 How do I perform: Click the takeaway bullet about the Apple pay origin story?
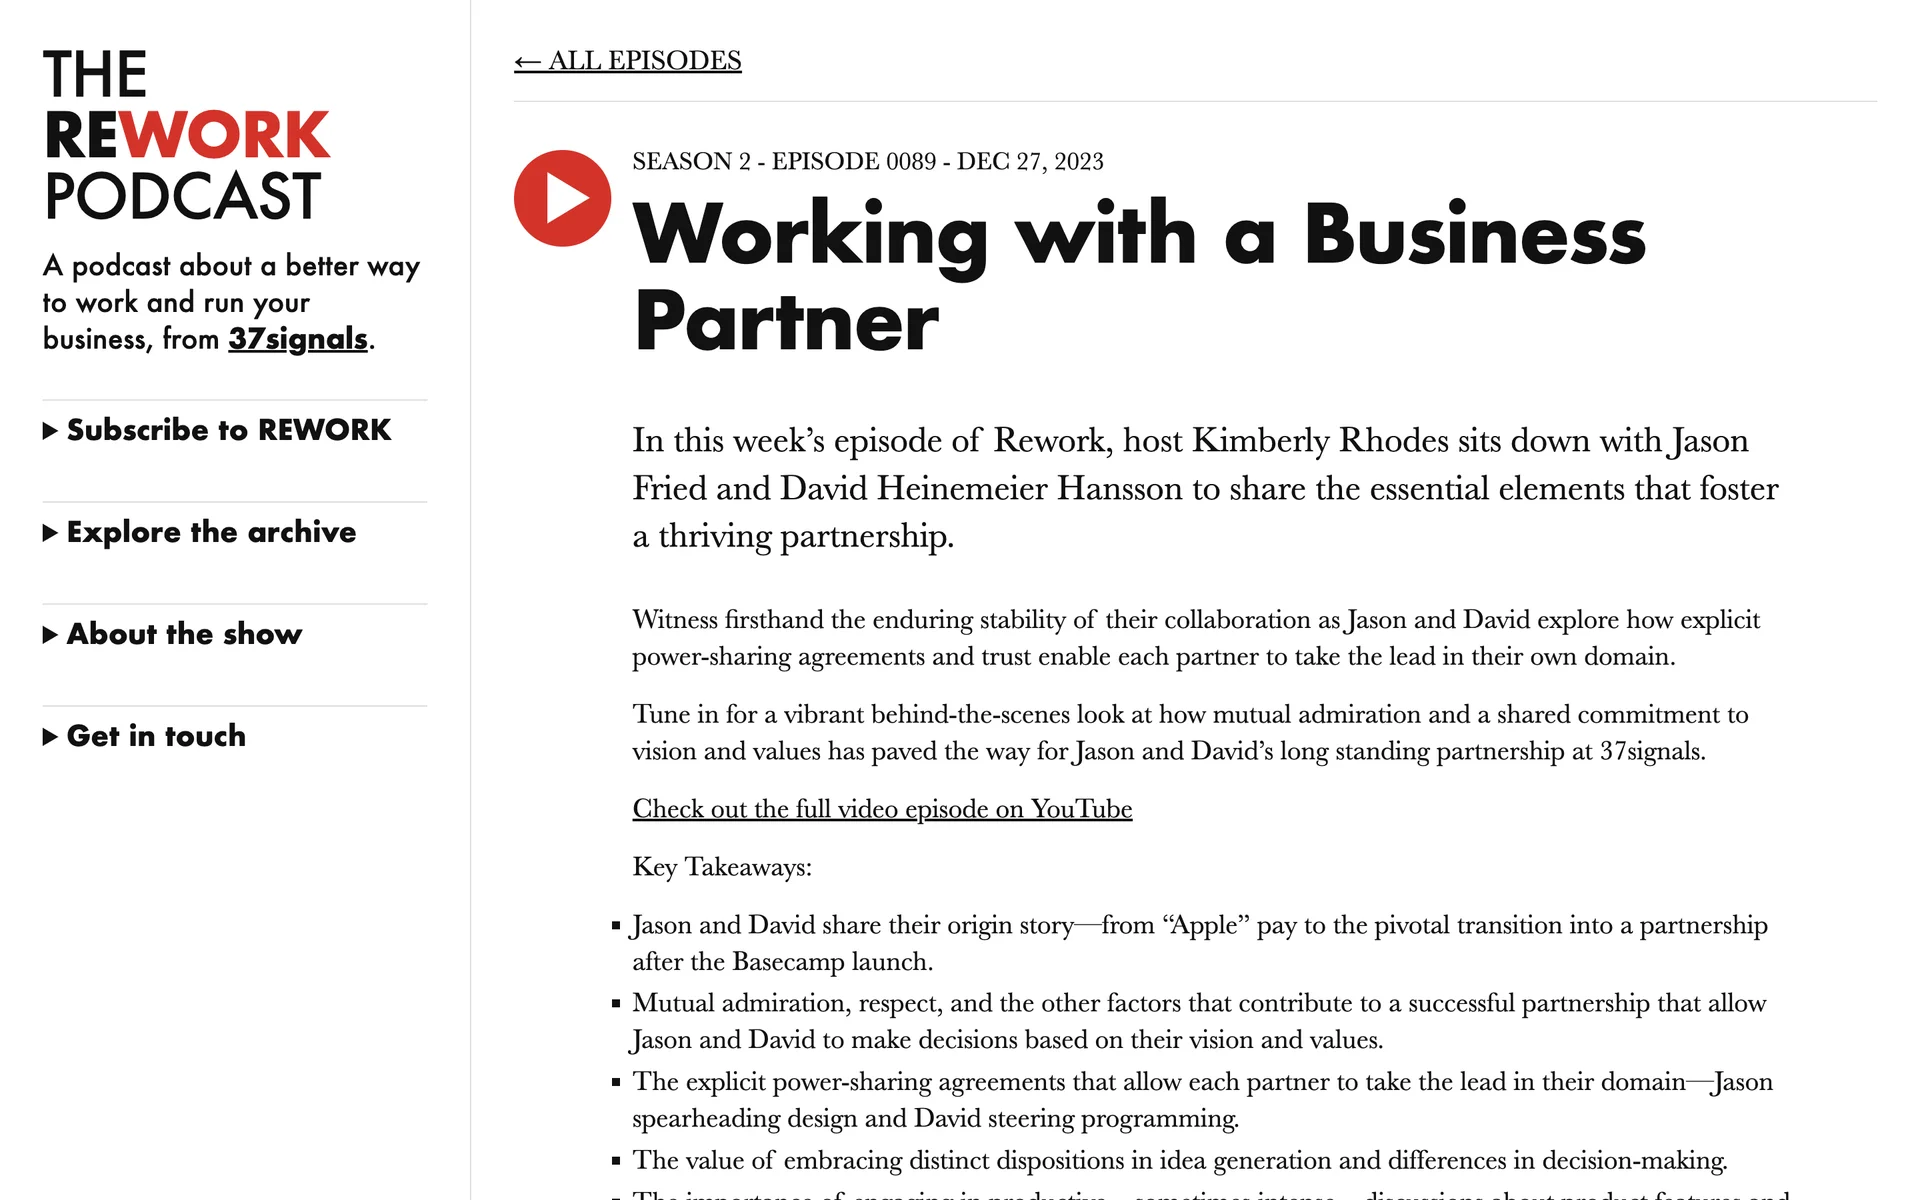coord(1198,943)
